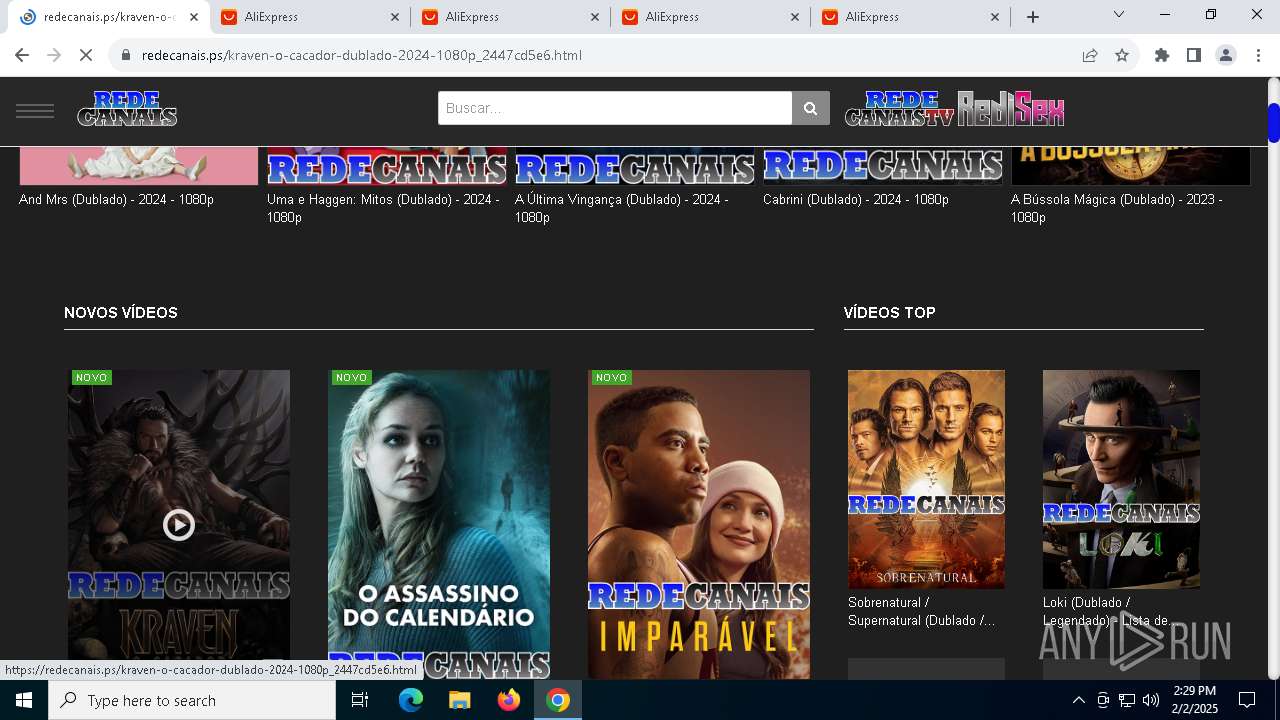Viewport: 1280px width, 720px height.
Task: Open Cabrini (Dublado) - 2024 link
Action: 856,199
